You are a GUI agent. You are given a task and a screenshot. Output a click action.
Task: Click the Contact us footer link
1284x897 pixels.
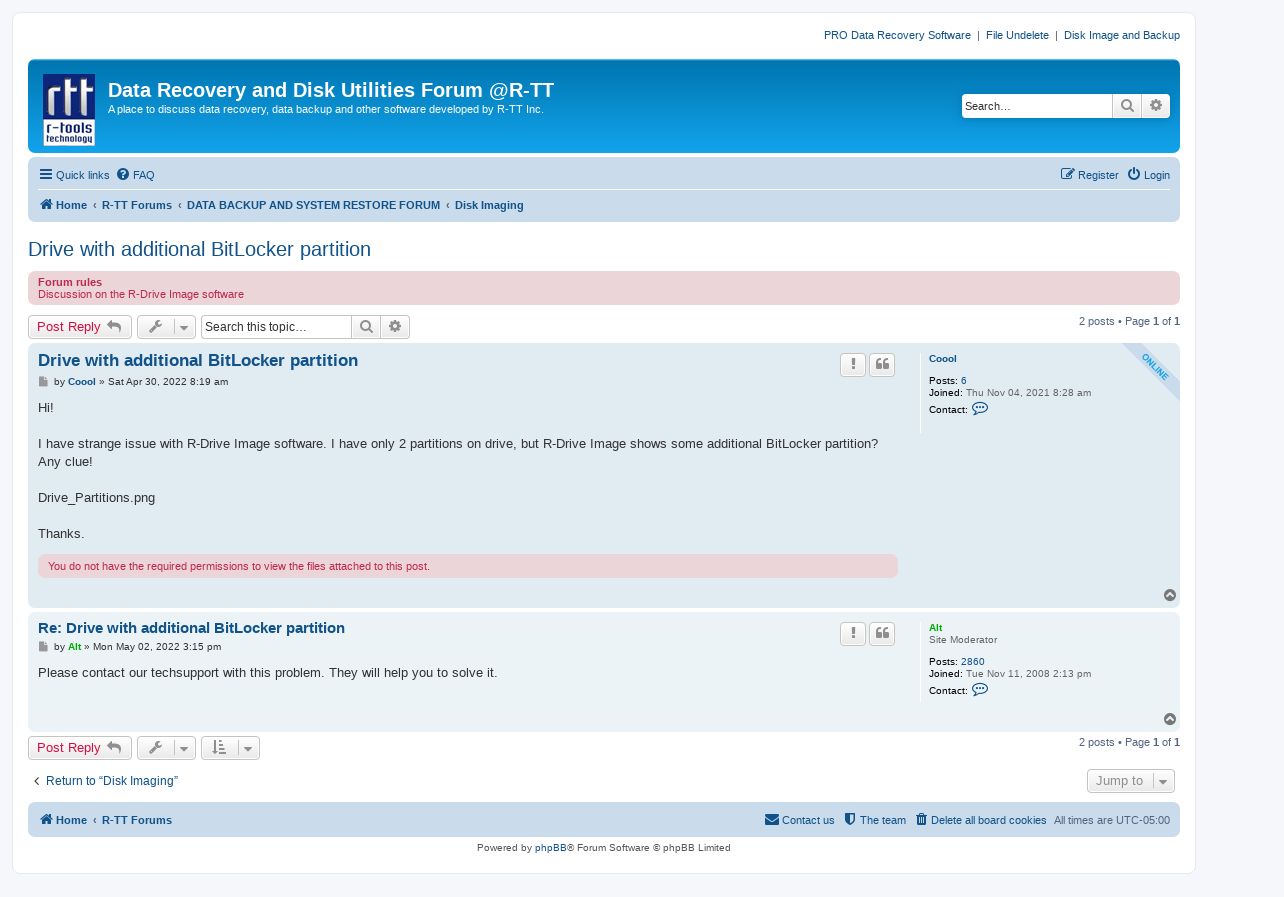pyautogui.click(x=799, y=820)
